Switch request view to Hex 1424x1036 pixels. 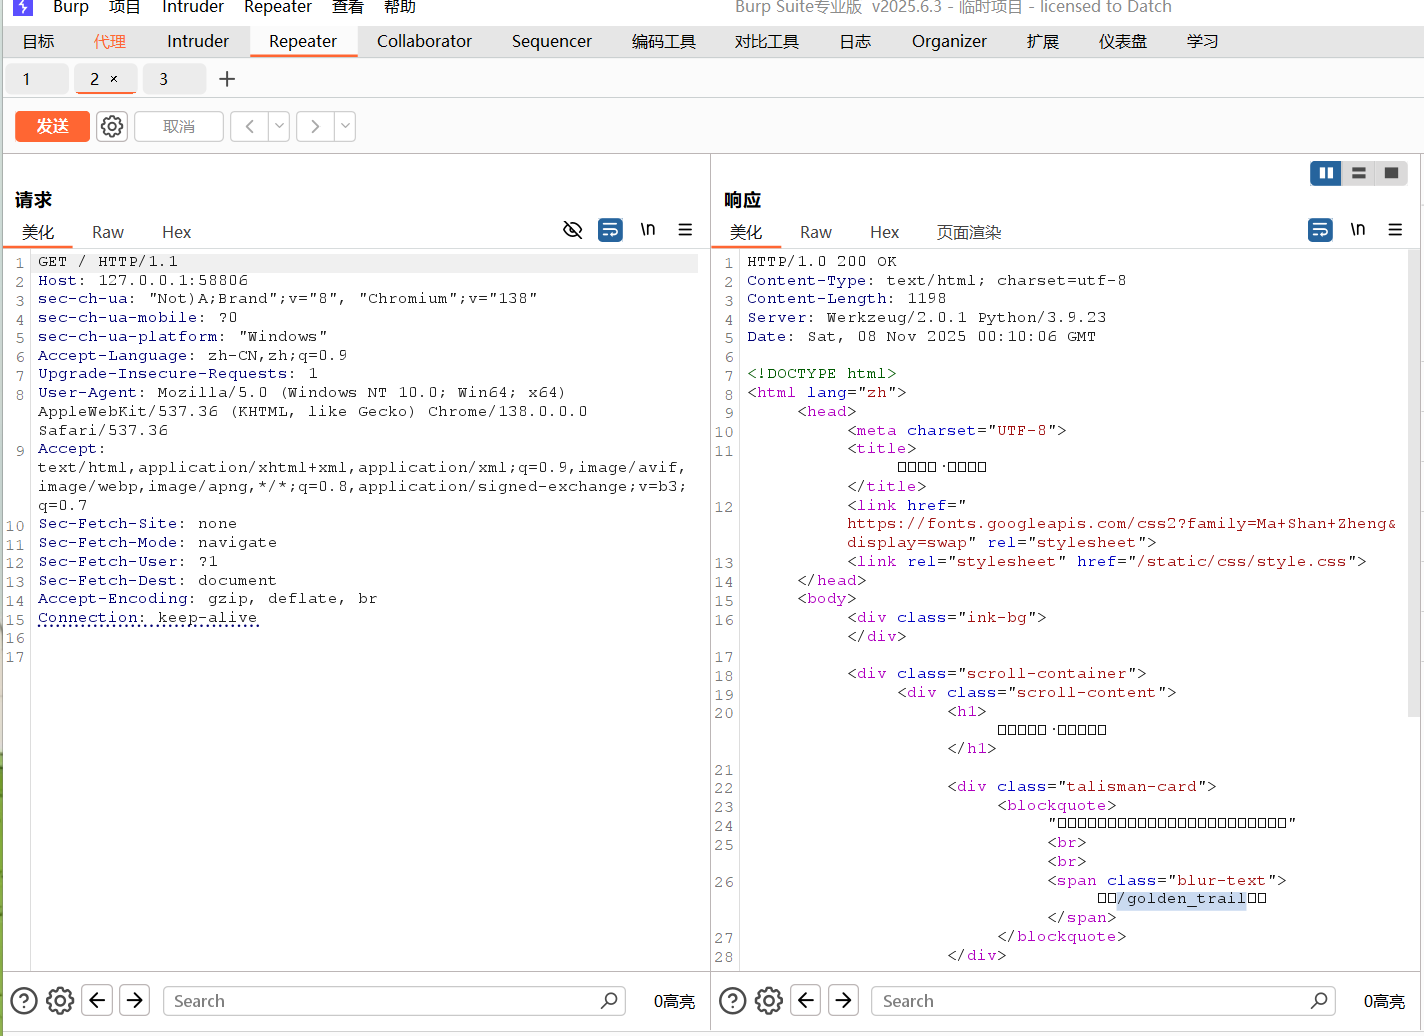(176, 232)
